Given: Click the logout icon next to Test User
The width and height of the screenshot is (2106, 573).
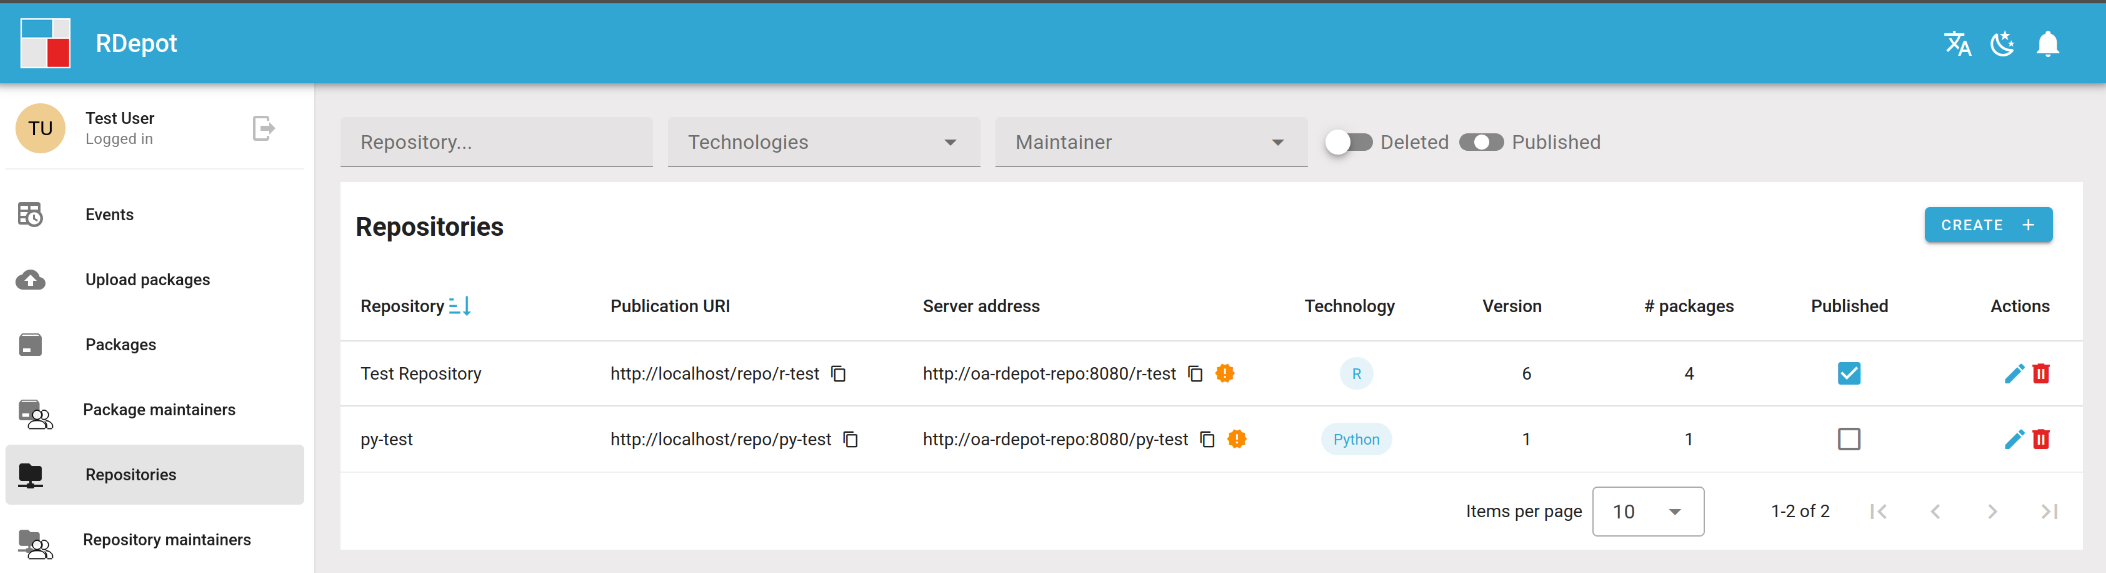Looking at the screenshot, I should click(x=263, y=128).
